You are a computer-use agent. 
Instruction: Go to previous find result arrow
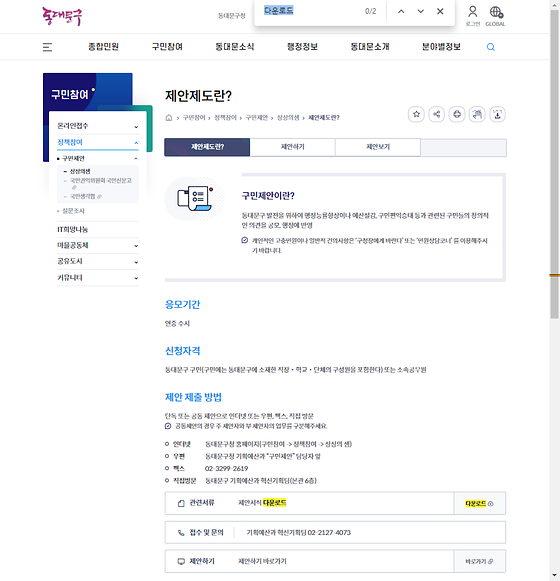coord(401,11)
